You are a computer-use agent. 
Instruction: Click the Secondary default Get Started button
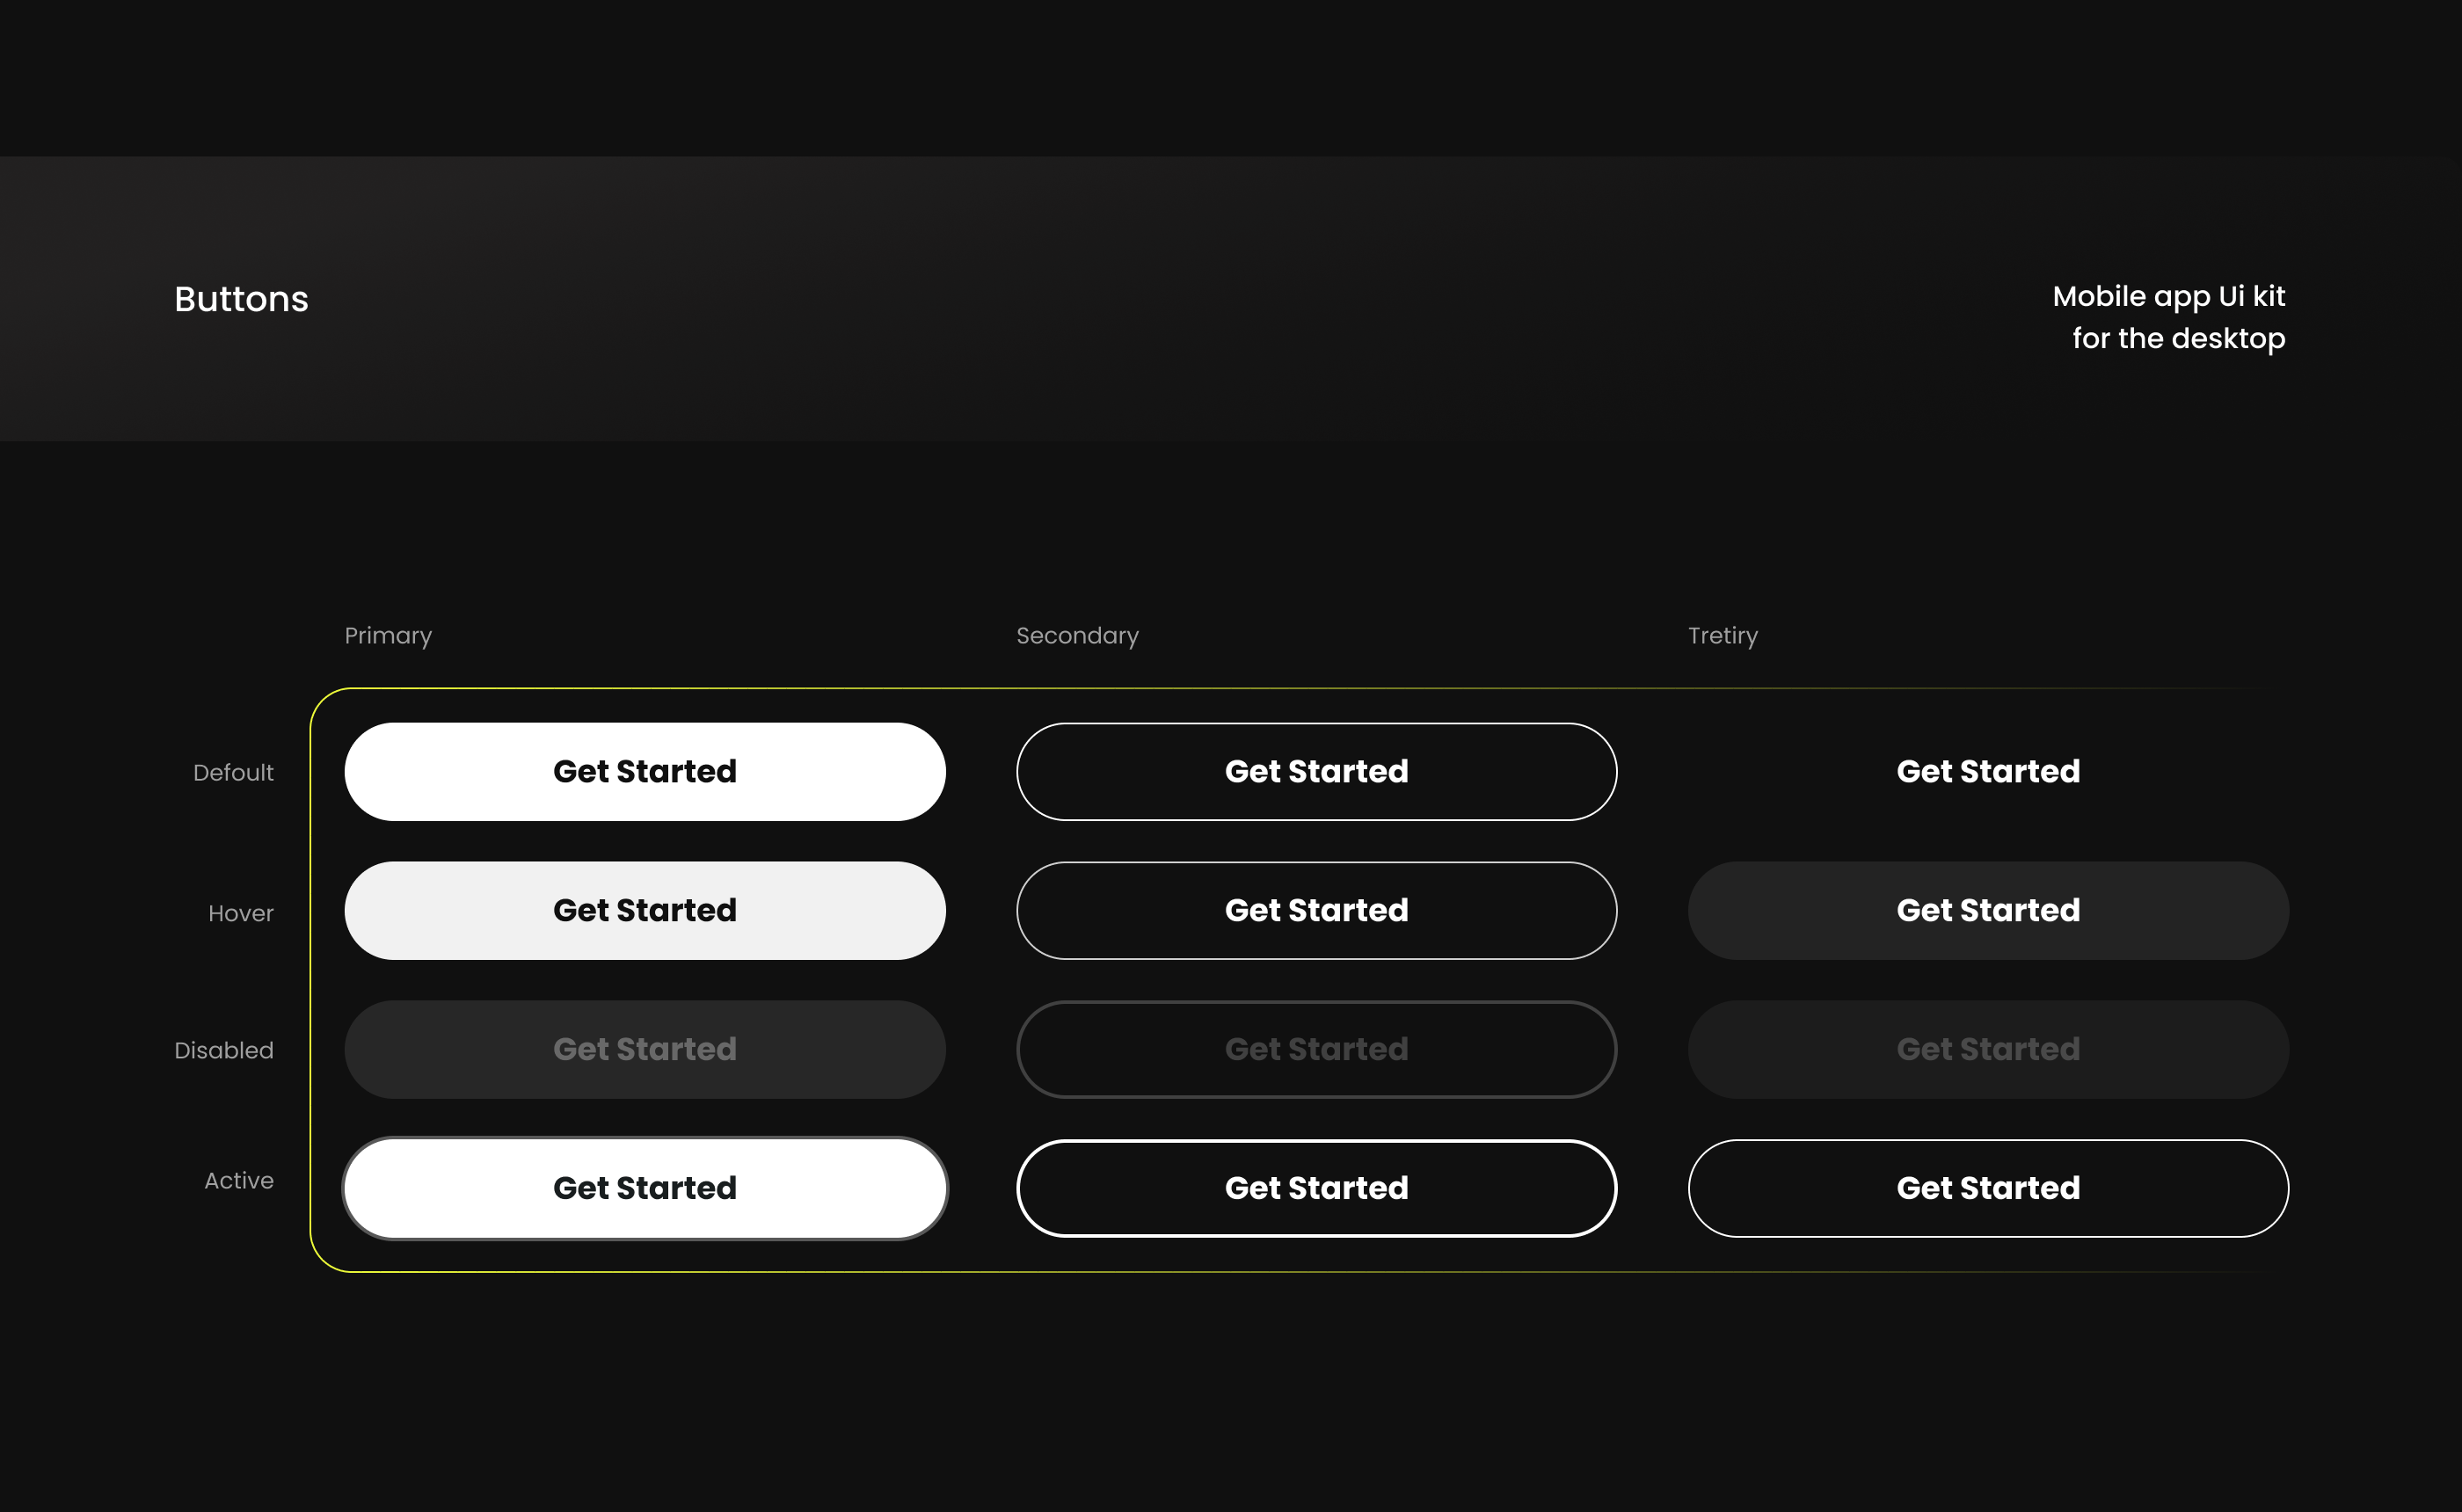click(x=1316, y=771)
